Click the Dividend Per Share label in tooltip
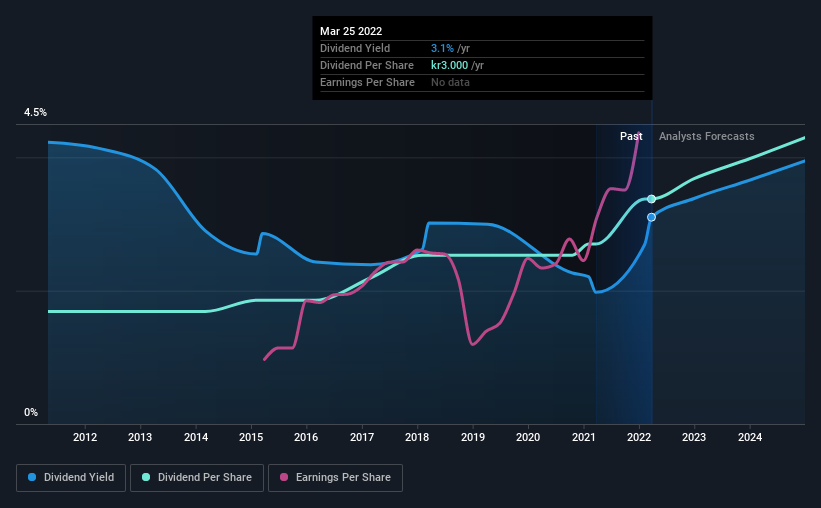Screen dimensions: 821x508 [367, 65]
